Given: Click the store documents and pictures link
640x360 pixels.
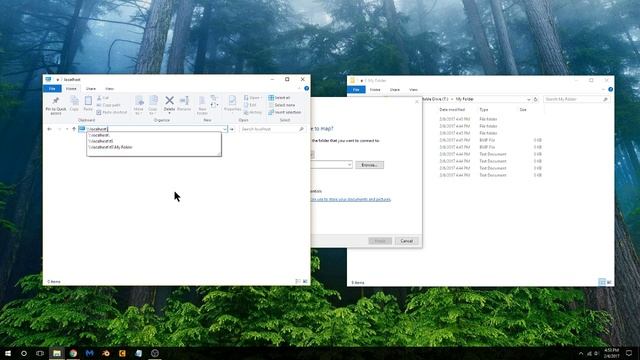Looking at the screenshot, I should point(351,199).
